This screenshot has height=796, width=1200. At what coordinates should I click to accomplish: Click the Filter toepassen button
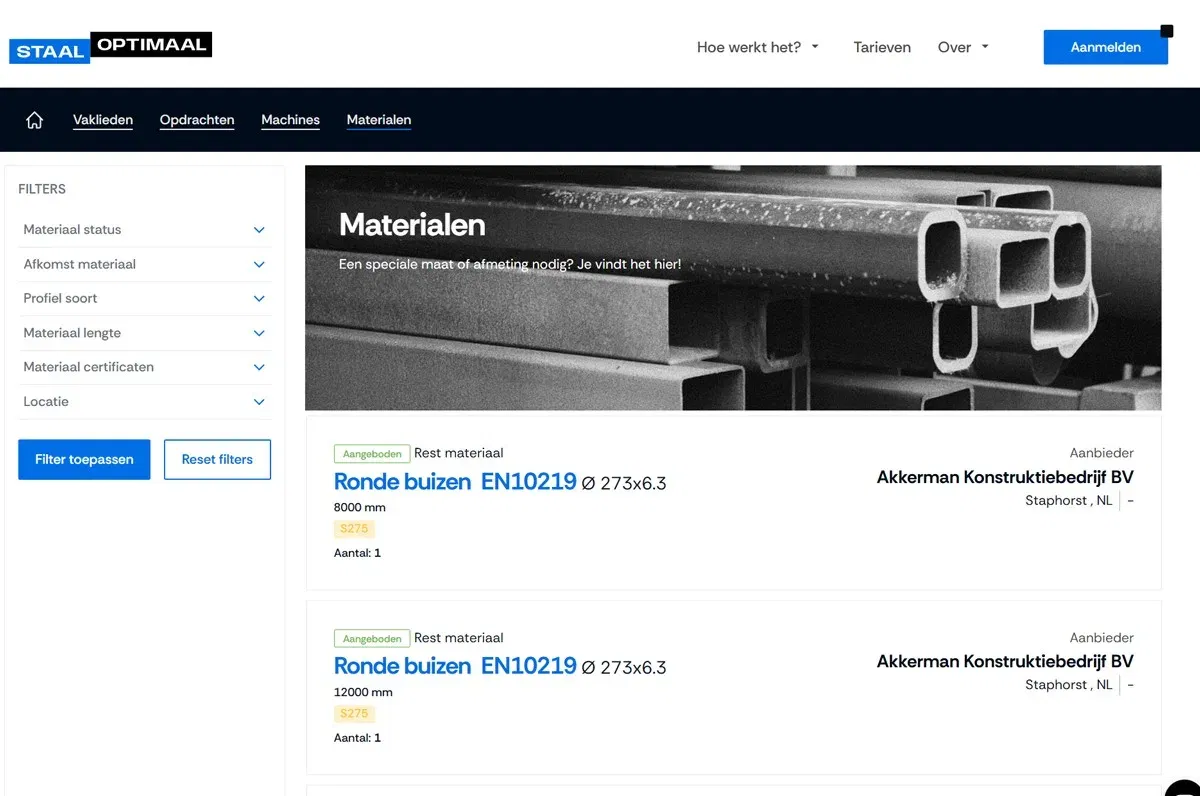tap(84, 459)
